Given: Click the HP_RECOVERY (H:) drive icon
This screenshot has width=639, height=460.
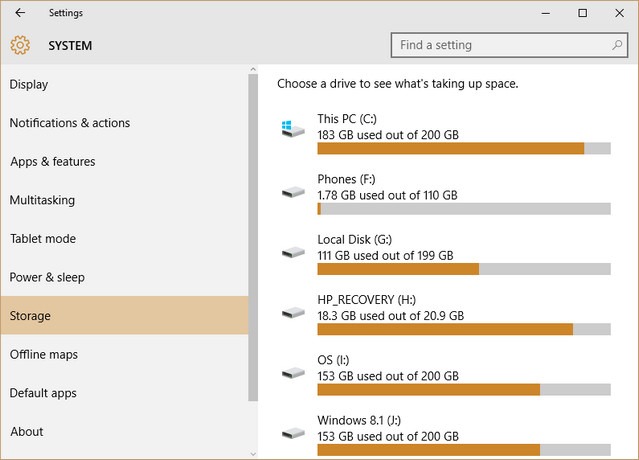Looking at the screenshot, I should click(293, 313).
